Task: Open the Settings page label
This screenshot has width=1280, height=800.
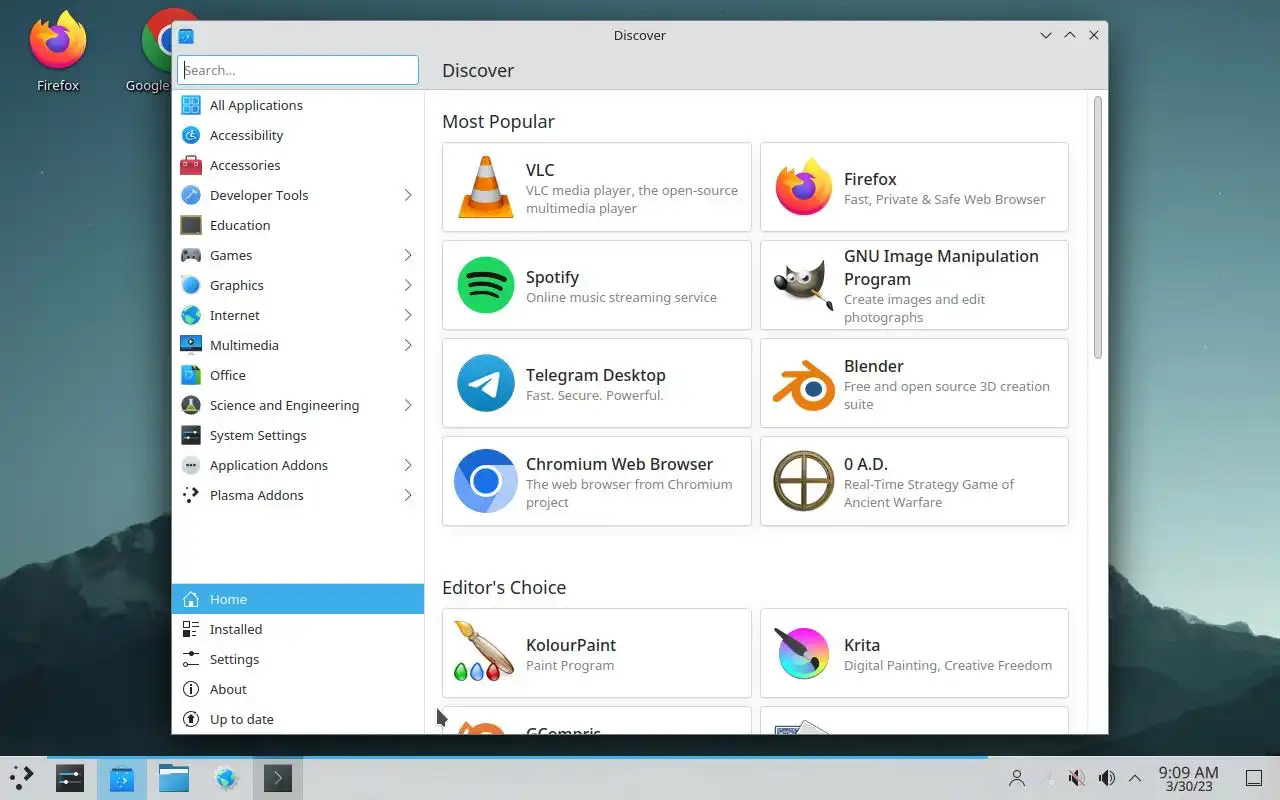Action: [234, 659]
